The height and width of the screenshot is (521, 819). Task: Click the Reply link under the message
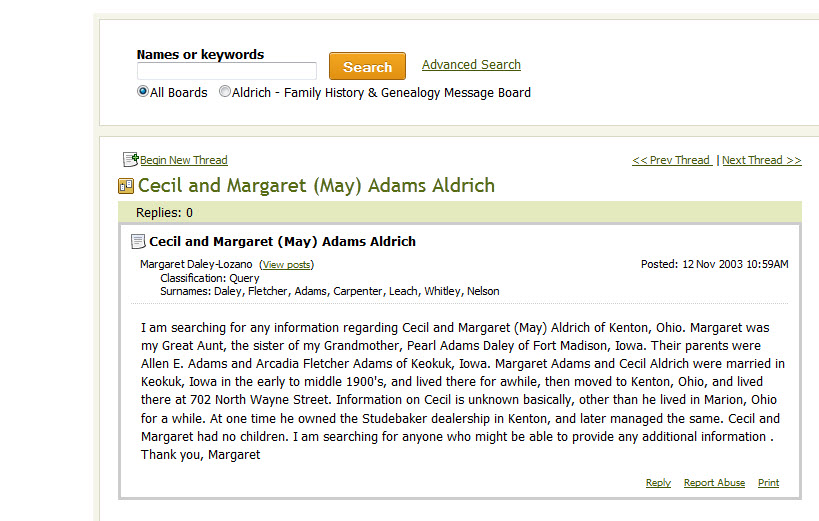pos(658,483)
